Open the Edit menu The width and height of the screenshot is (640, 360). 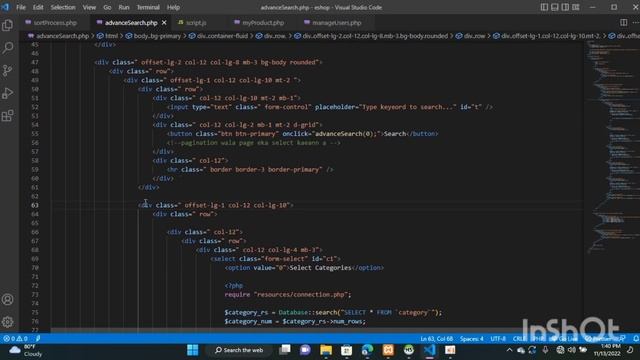click(x=38, y=7)
